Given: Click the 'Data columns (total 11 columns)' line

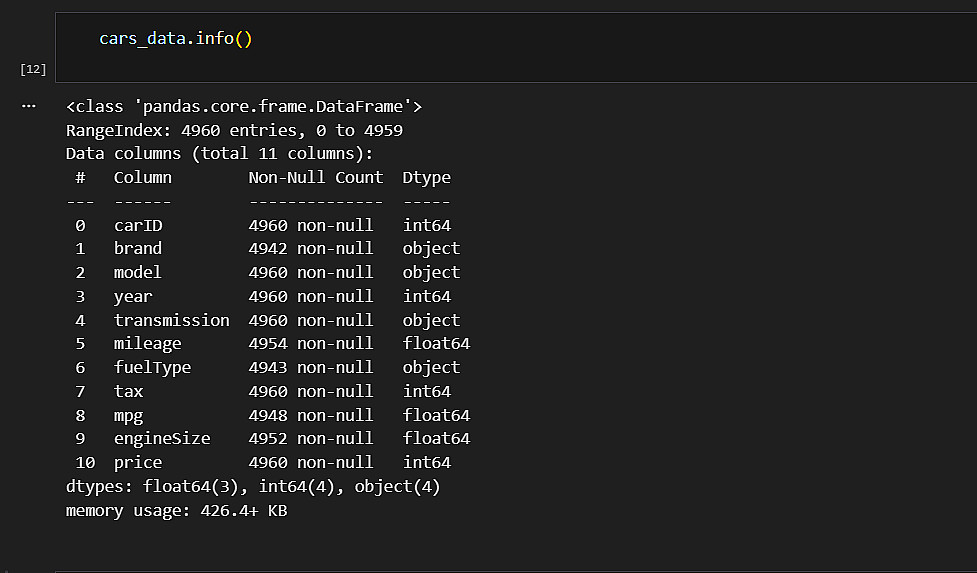Looking at the screenshot, I should [219, 154].
